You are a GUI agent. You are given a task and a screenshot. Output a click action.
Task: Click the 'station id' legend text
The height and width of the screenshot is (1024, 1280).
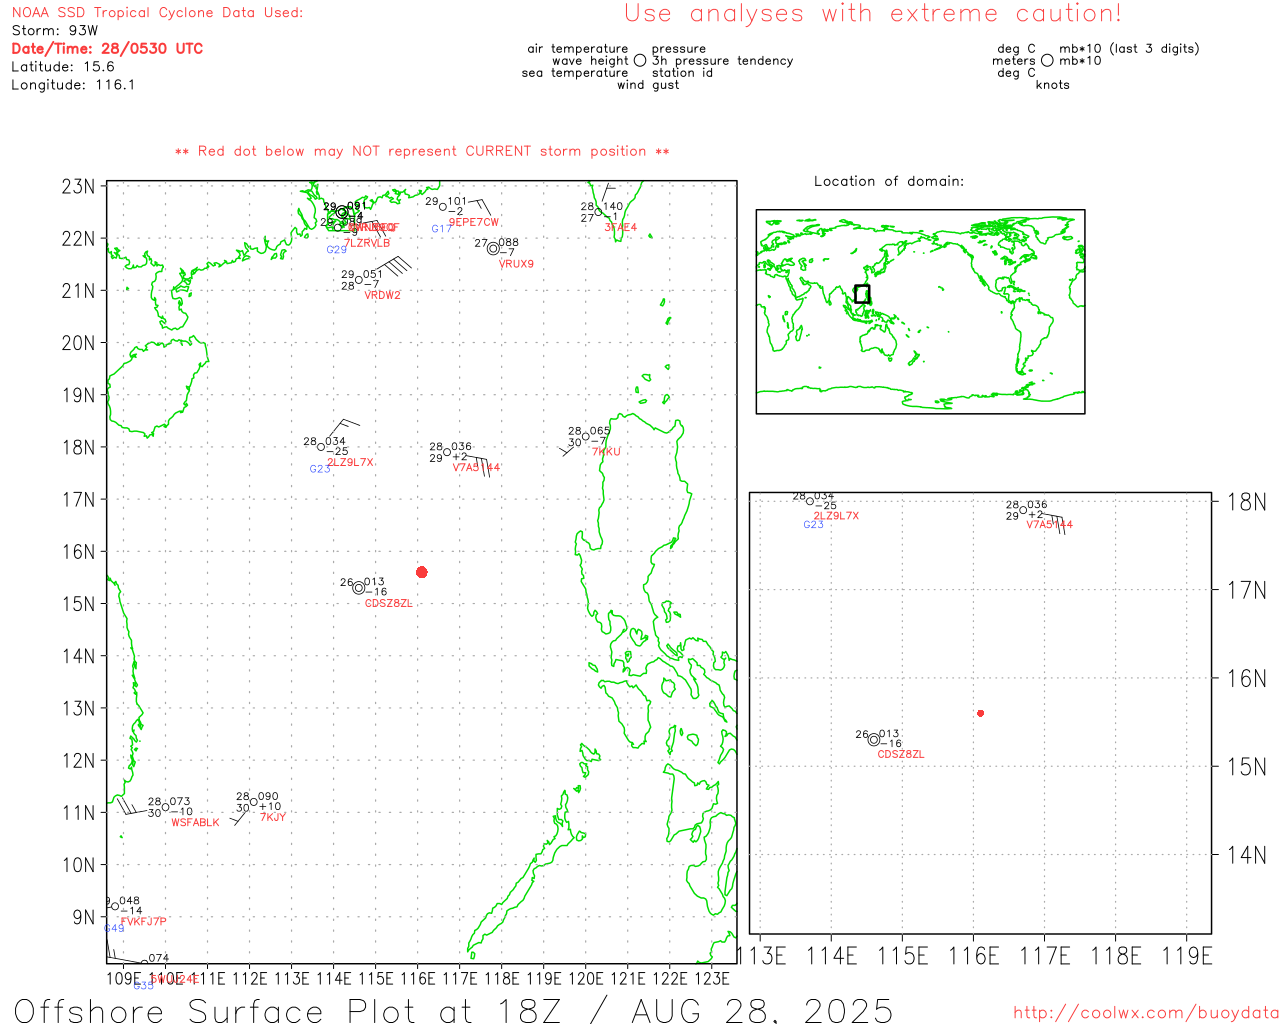click(683, 73)
